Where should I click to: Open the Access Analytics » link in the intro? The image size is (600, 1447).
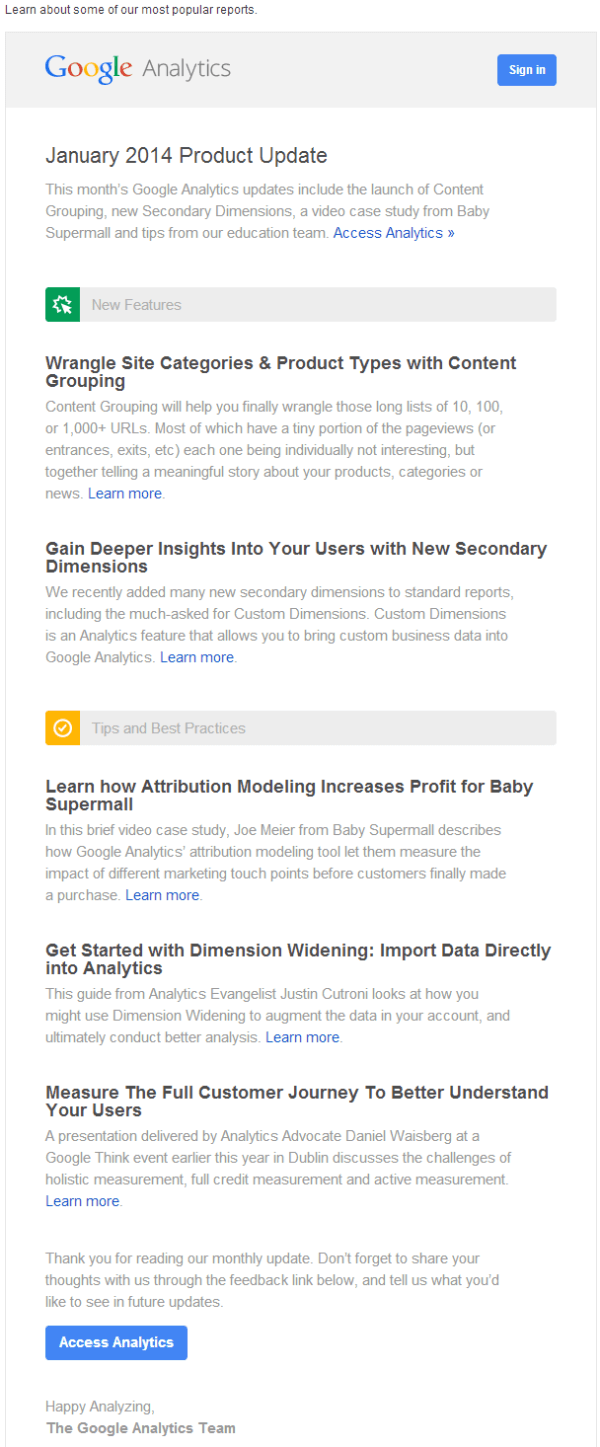click(394, 233)
